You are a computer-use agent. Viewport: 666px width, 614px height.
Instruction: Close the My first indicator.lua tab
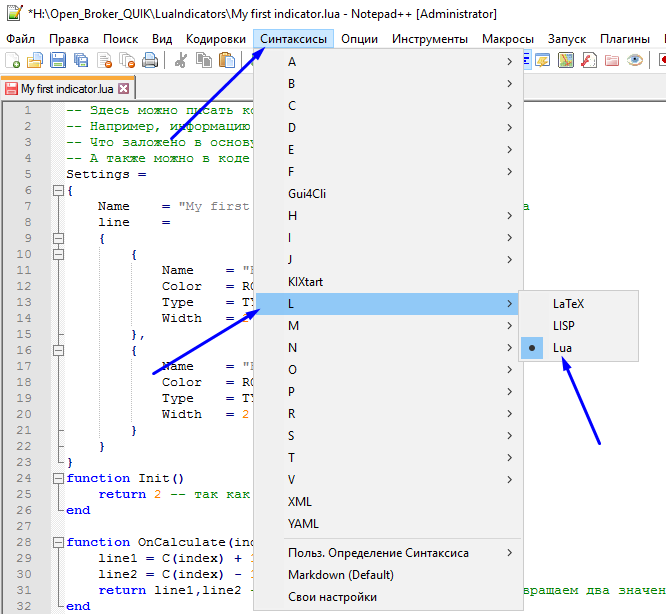[x=123, y=89]
